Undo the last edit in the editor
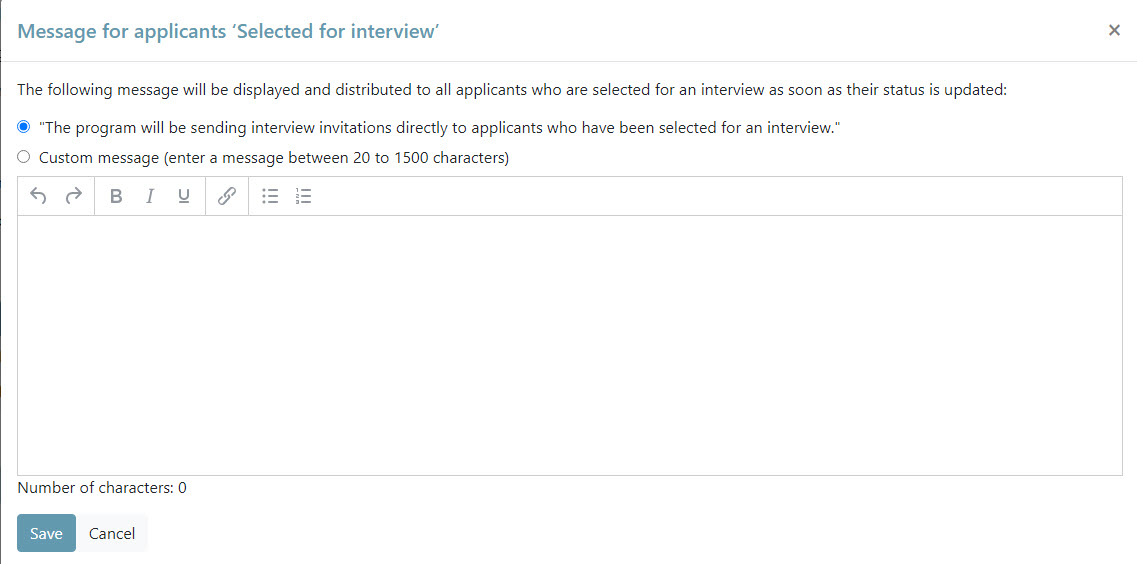This screenshot has height=564, width=1137. pyautogui.click(x=38, y=196)
